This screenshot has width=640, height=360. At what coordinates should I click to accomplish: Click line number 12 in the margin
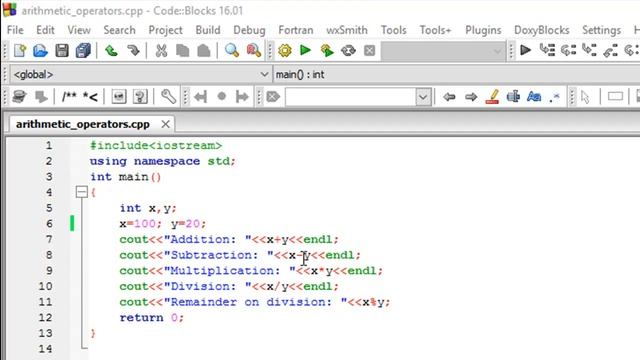pyautogui.click(x=45, y=318)
